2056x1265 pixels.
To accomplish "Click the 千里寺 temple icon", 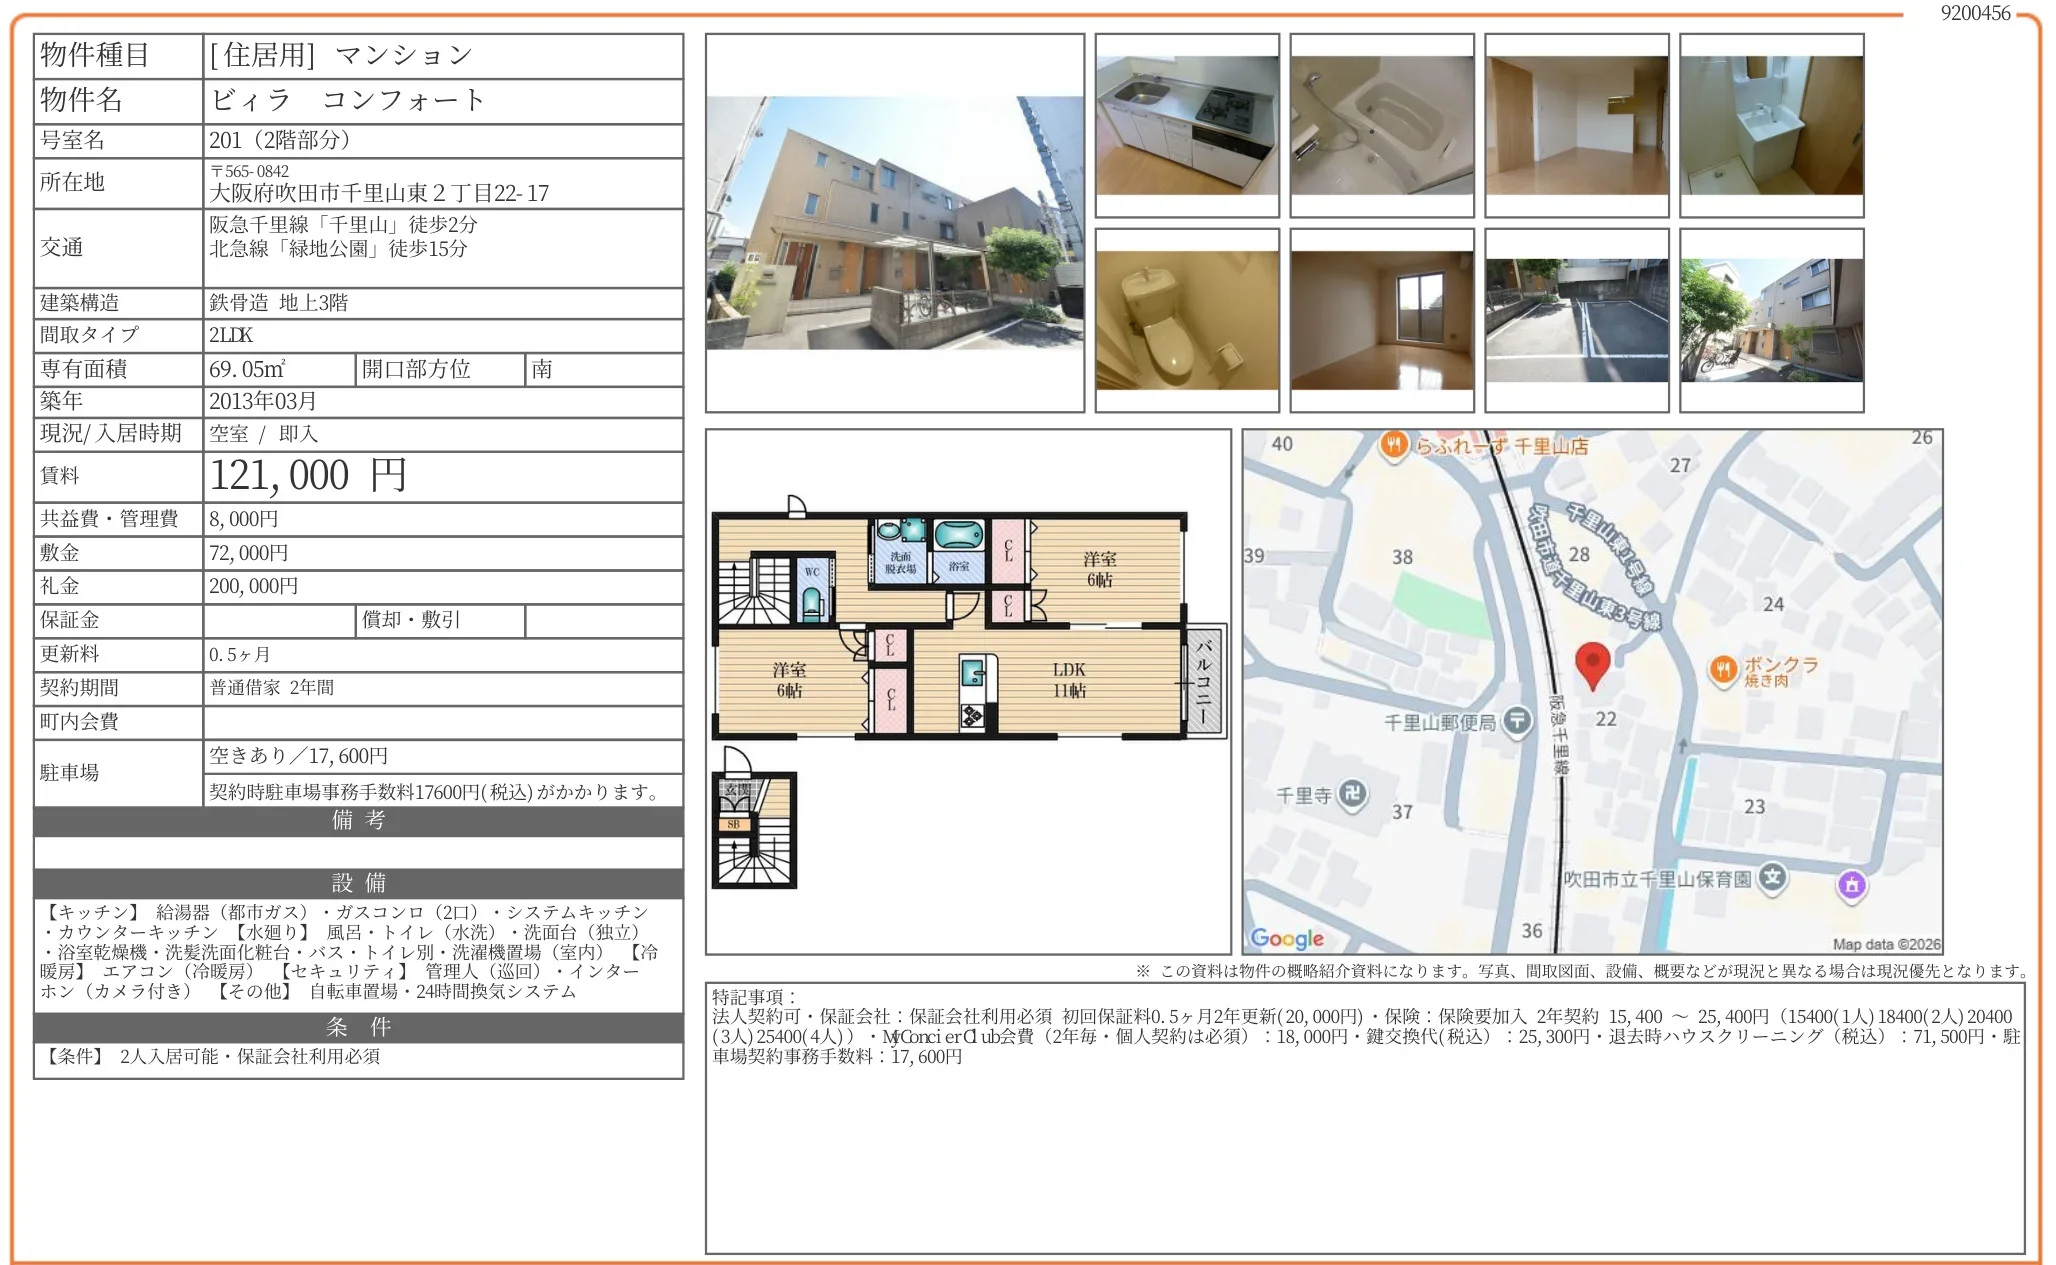I will click(x=1352, y=794).
